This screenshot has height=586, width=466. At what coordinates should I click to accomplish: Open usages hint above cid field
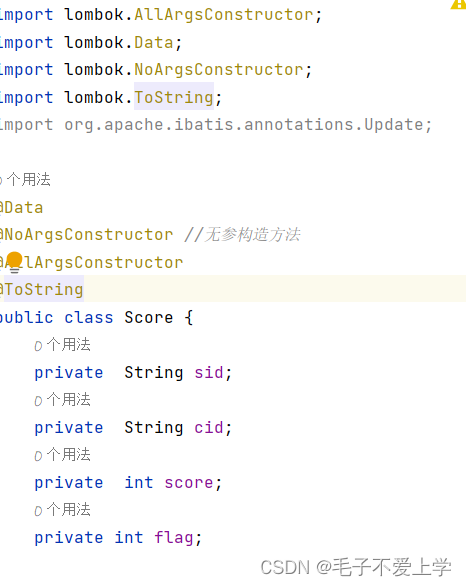tap(62, 400)
